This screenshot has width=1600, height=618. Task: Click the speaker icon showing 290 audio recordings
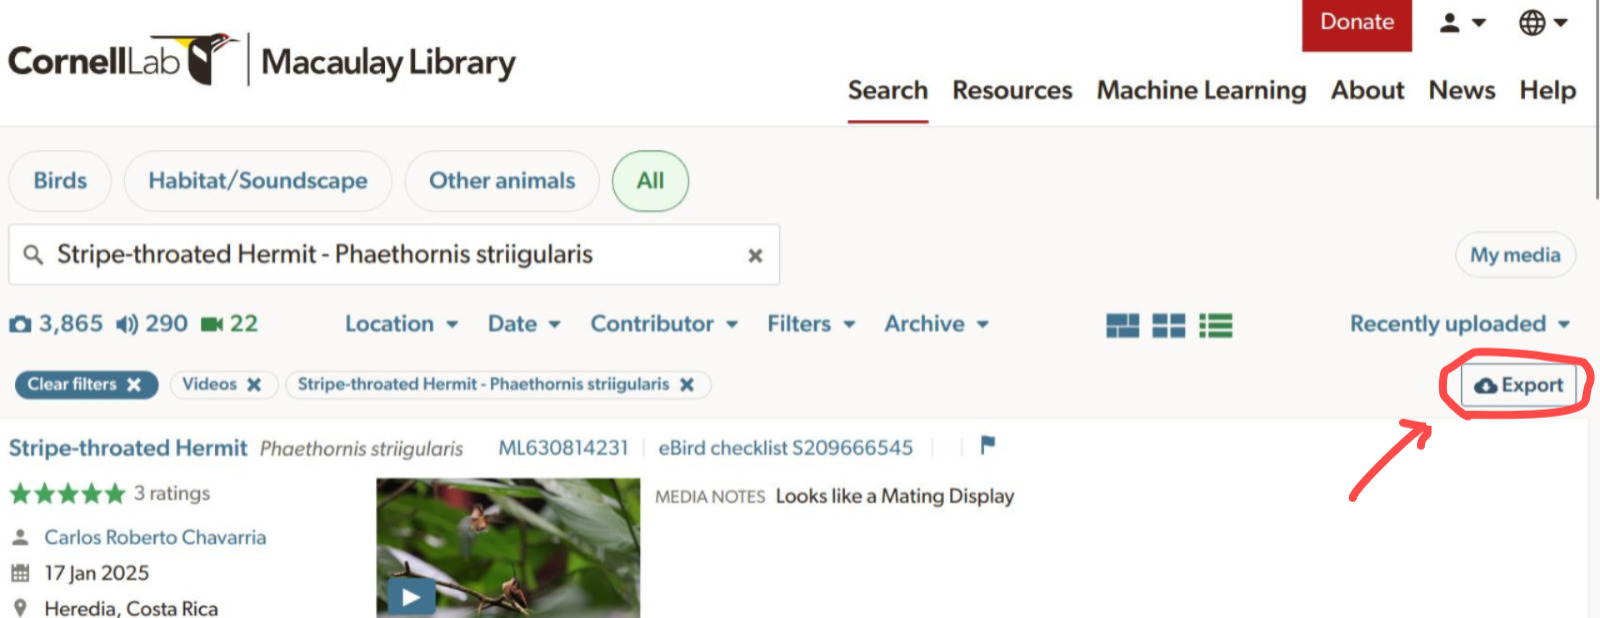point(127,323)
